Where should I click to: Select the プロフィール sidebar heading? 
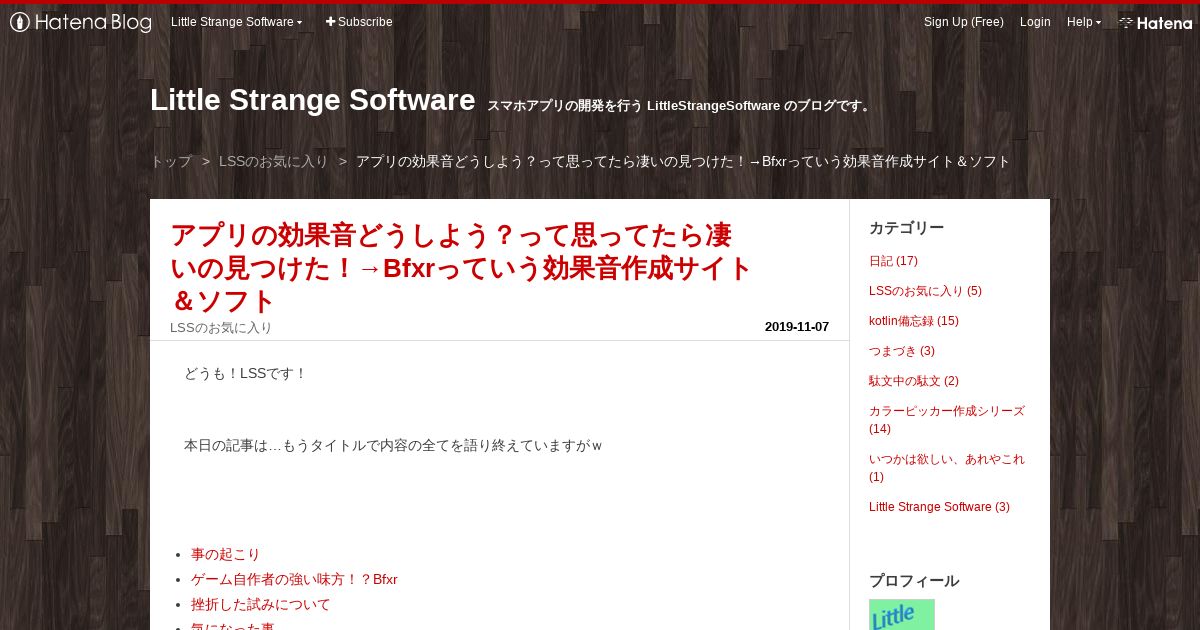[914, 581]
